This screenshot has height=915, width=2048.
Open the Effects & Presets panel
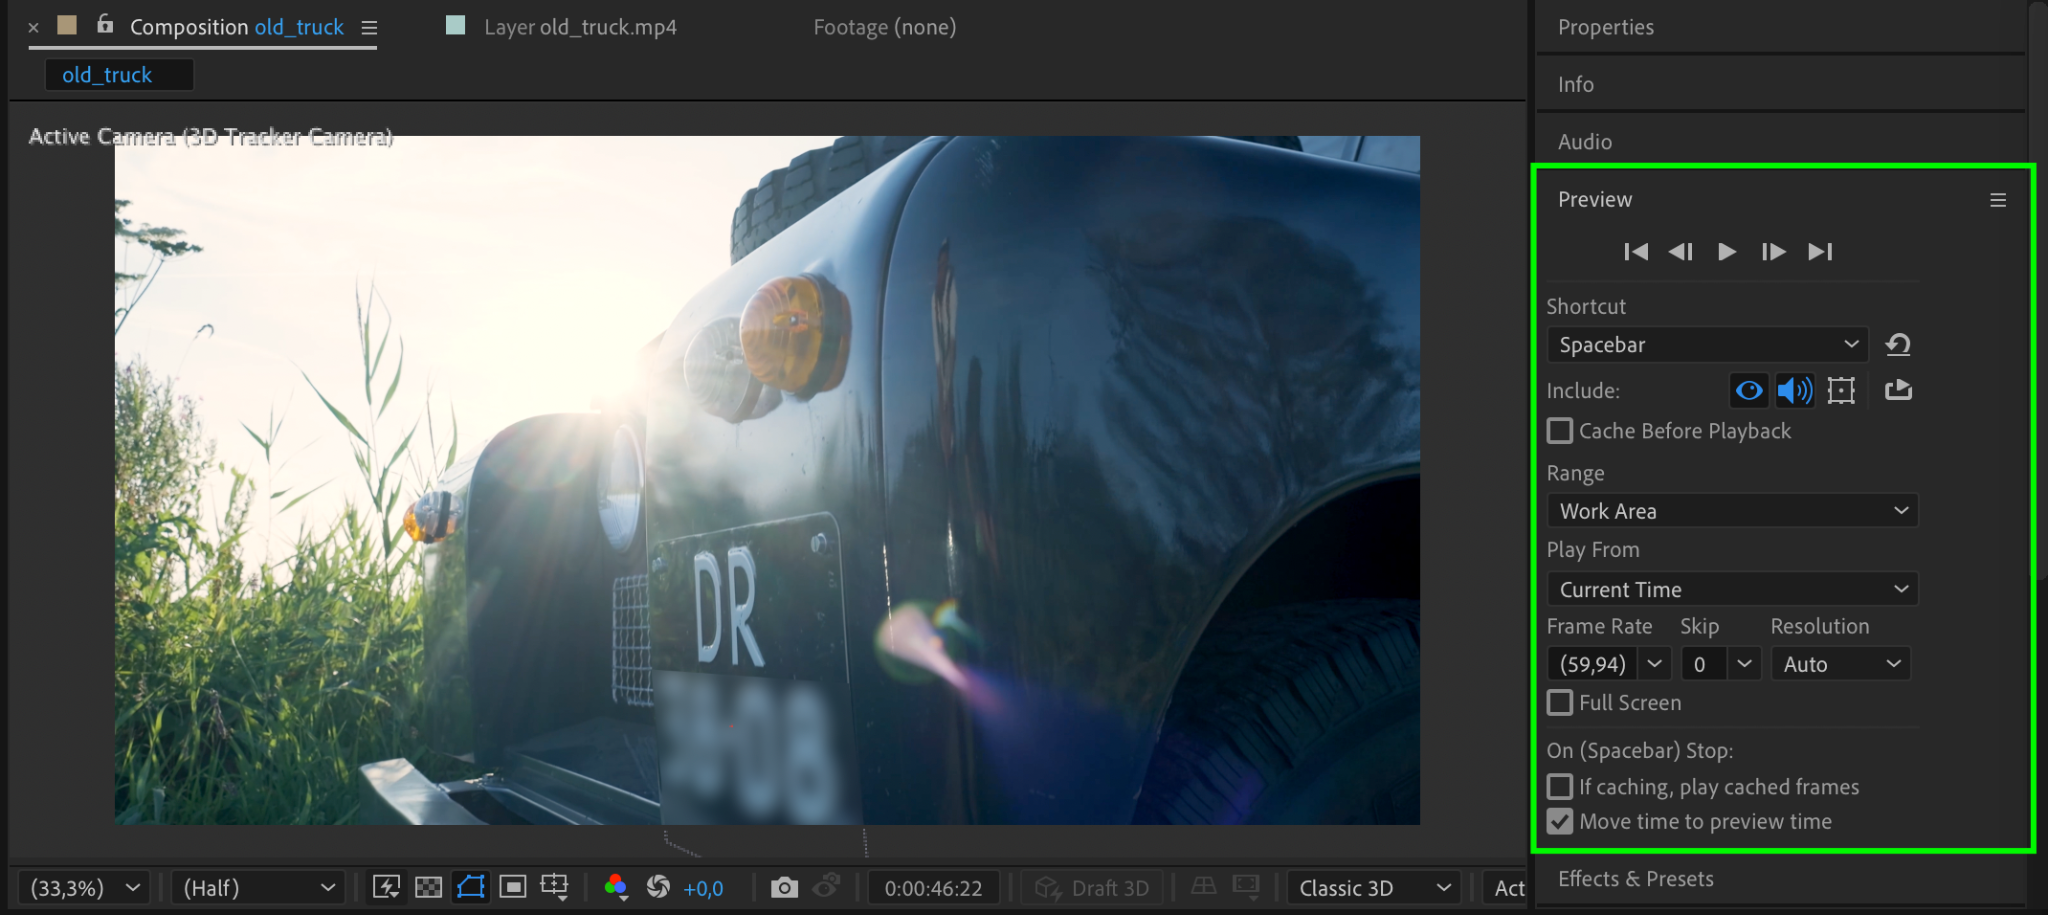point(1636,879)
